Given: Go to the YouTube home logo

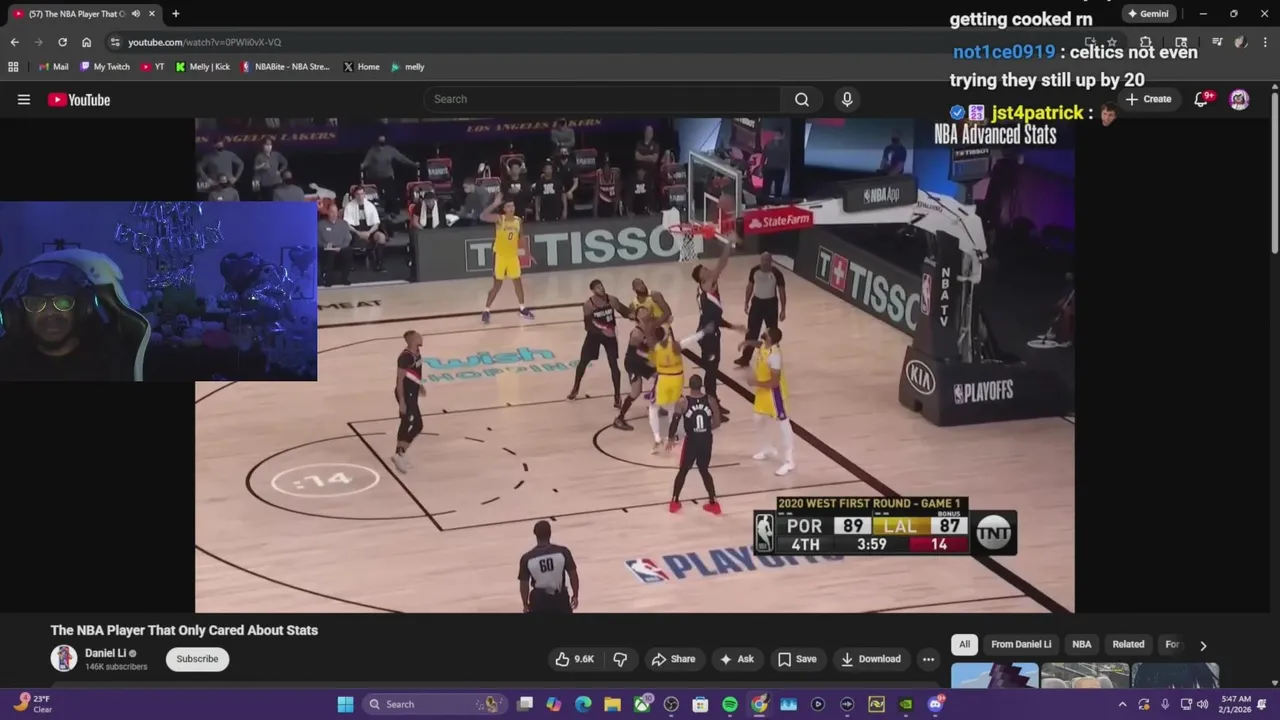Looking at the screenshot, I should pos(79,99).
